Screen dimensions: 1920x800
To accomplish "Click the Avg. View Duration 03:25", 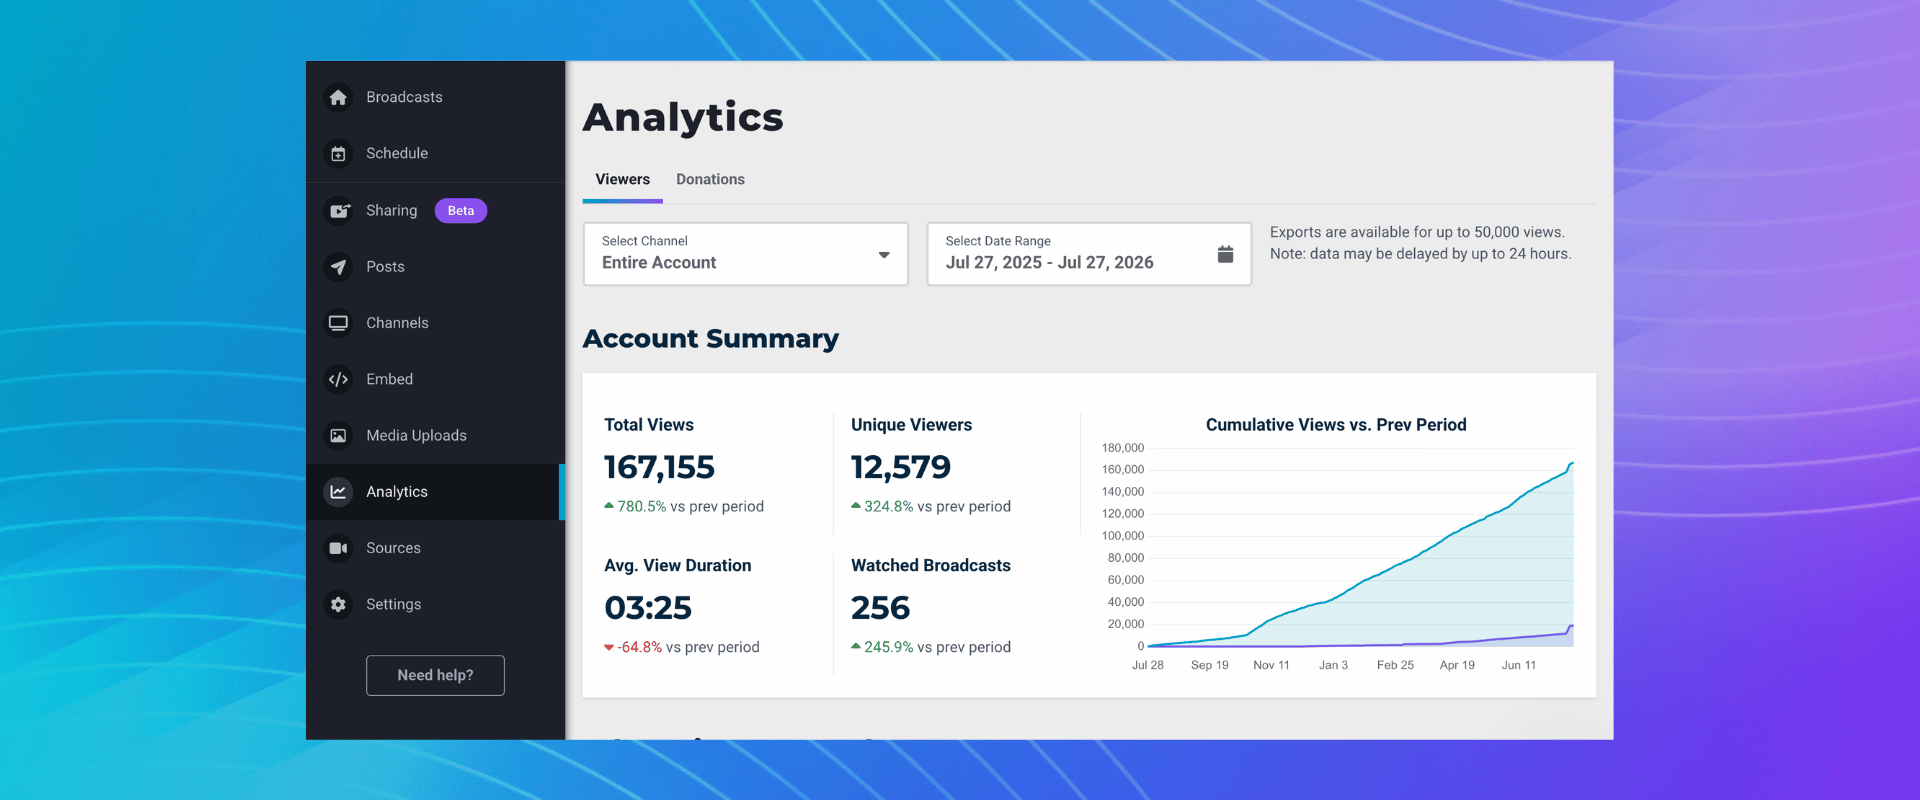I will 648,608.
